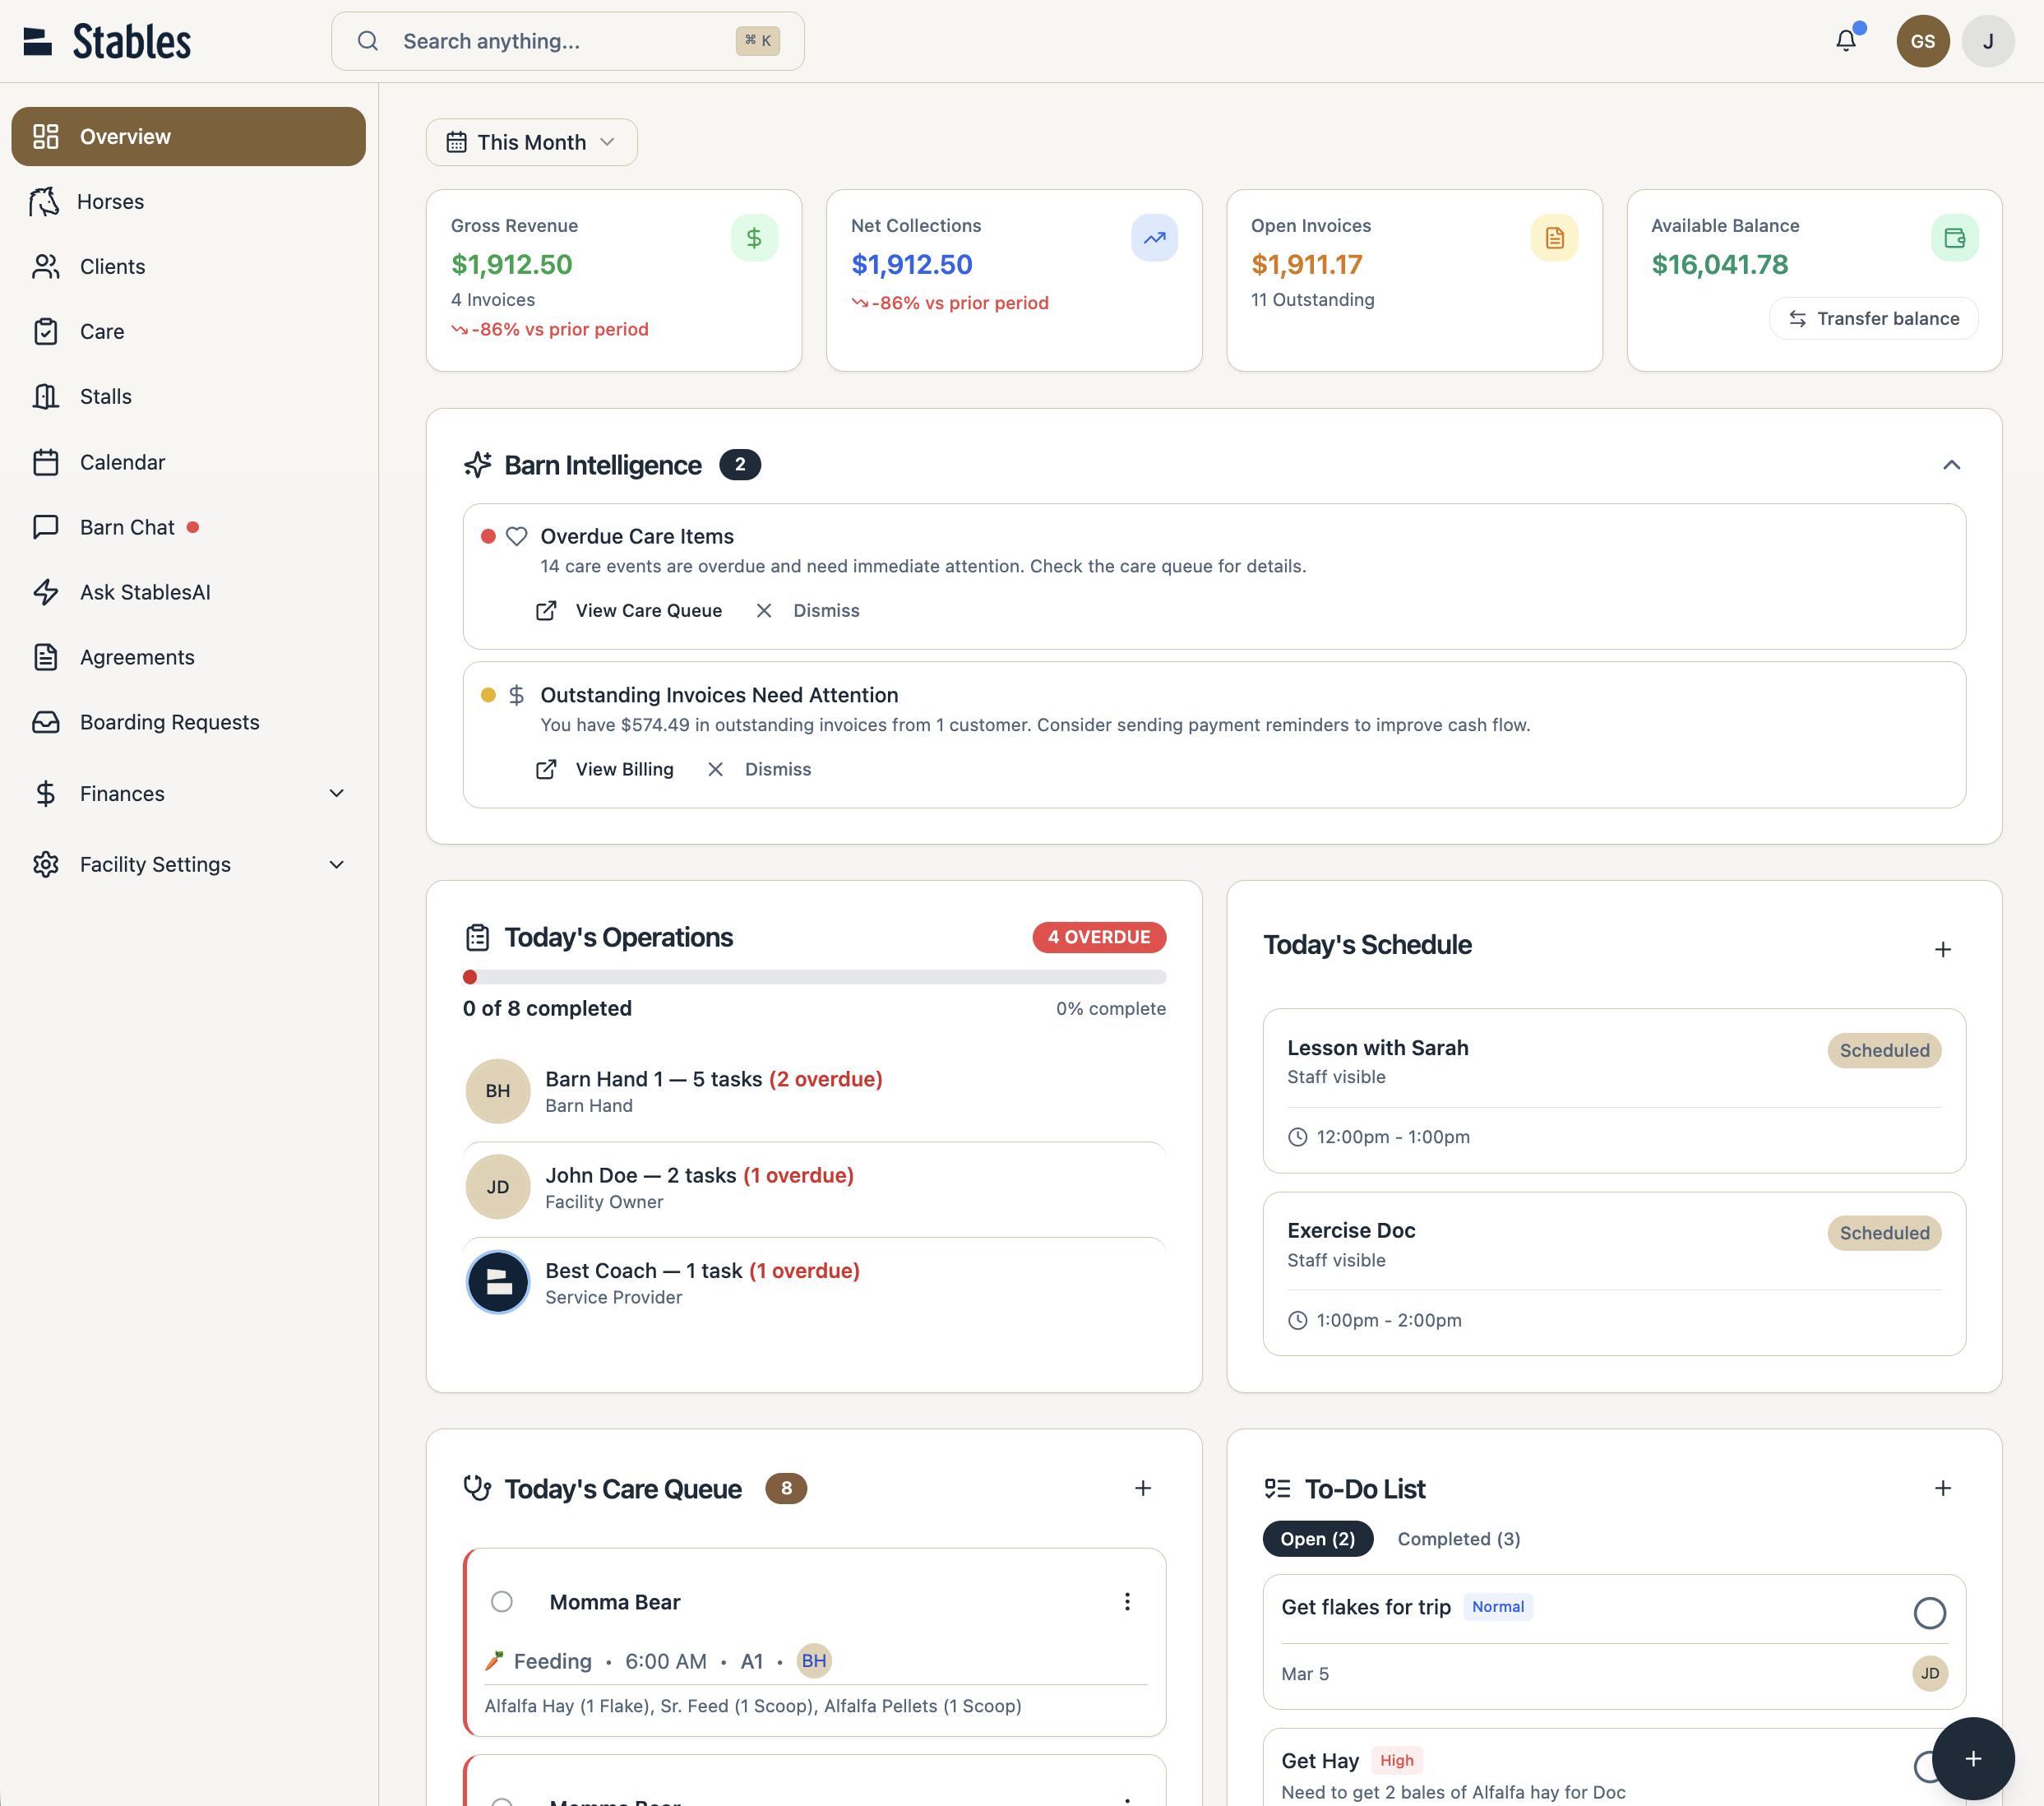Open the Clients section
The image size is (2044, 1806).
pos(188,267)
